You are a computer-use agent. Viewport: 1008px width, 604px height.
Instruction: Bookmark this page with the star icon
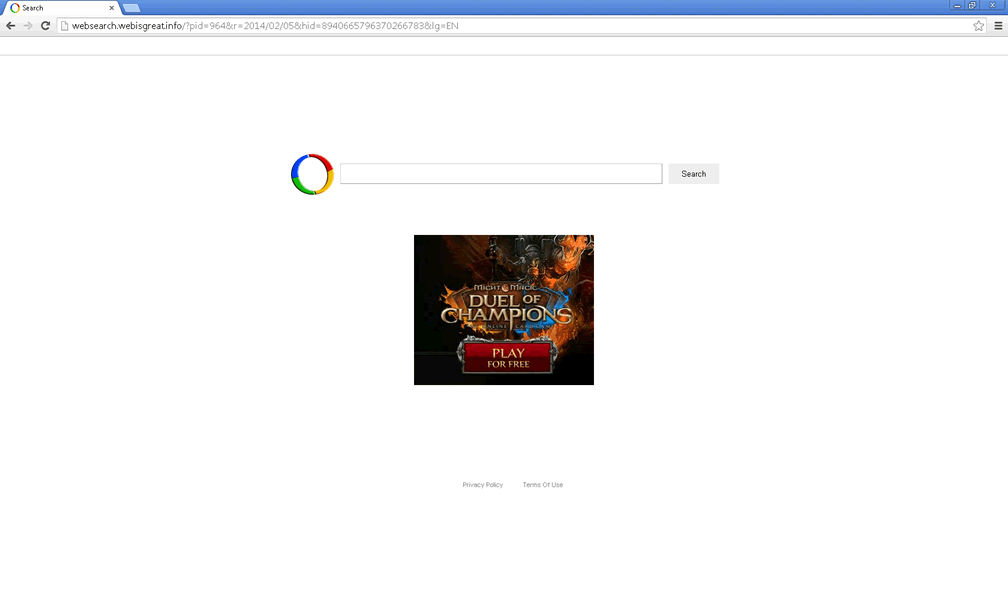pos(979,26)
